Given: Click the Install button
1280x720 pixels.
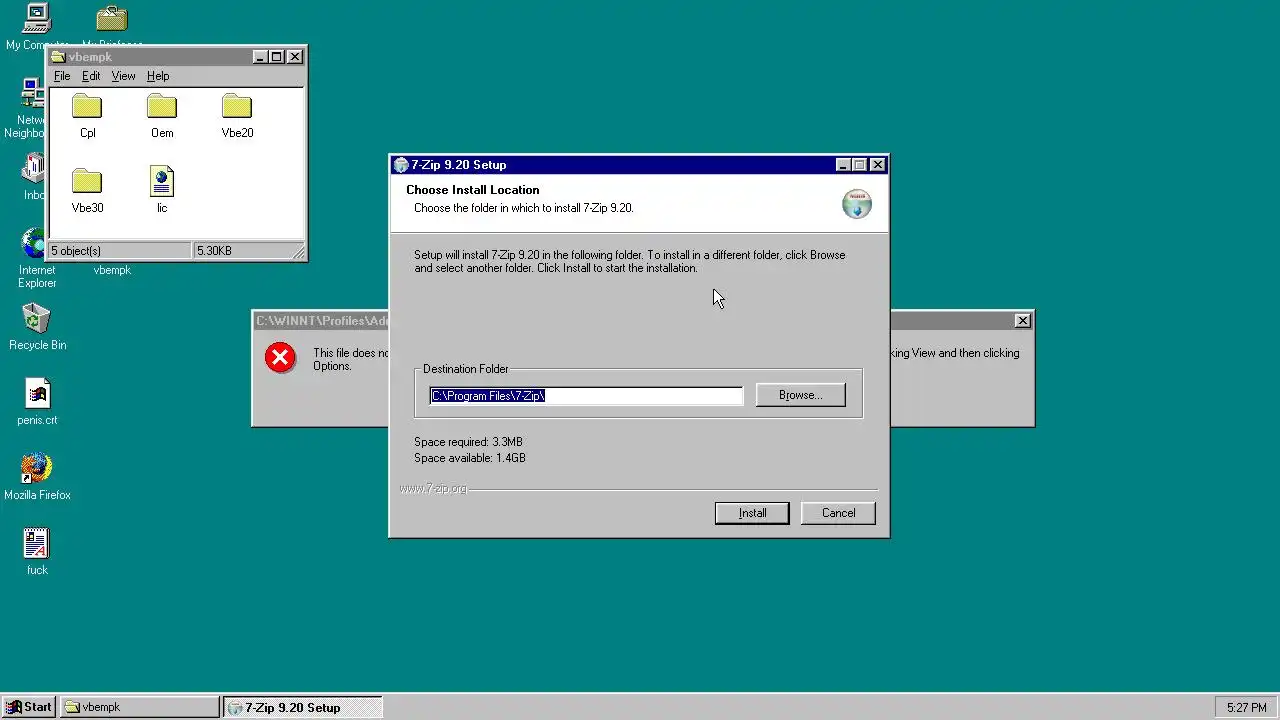Looking at the screenshot, I should [x=752, y=513].
